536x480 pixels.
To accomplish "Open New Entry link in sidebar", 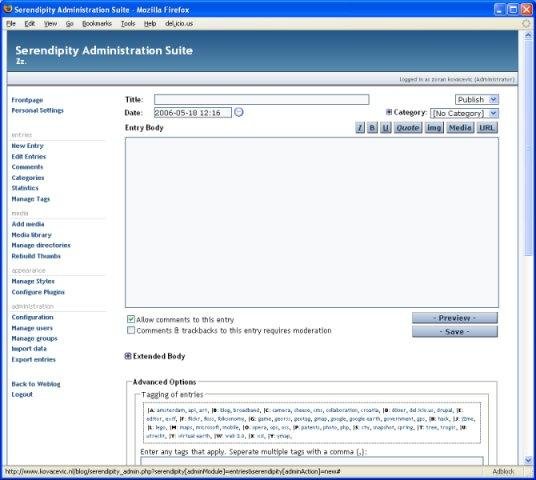I will coord(28,146).
